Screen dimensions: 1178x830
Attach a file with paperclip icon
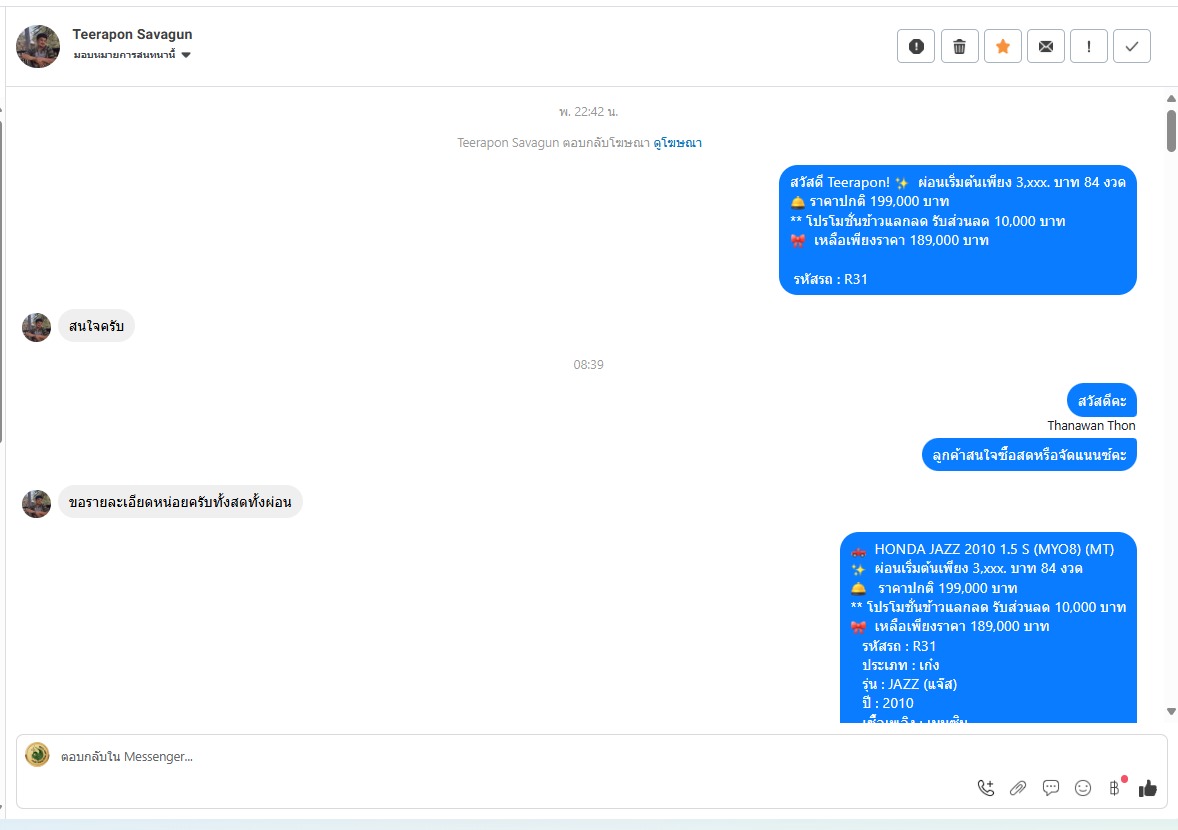click(1018, 788)
